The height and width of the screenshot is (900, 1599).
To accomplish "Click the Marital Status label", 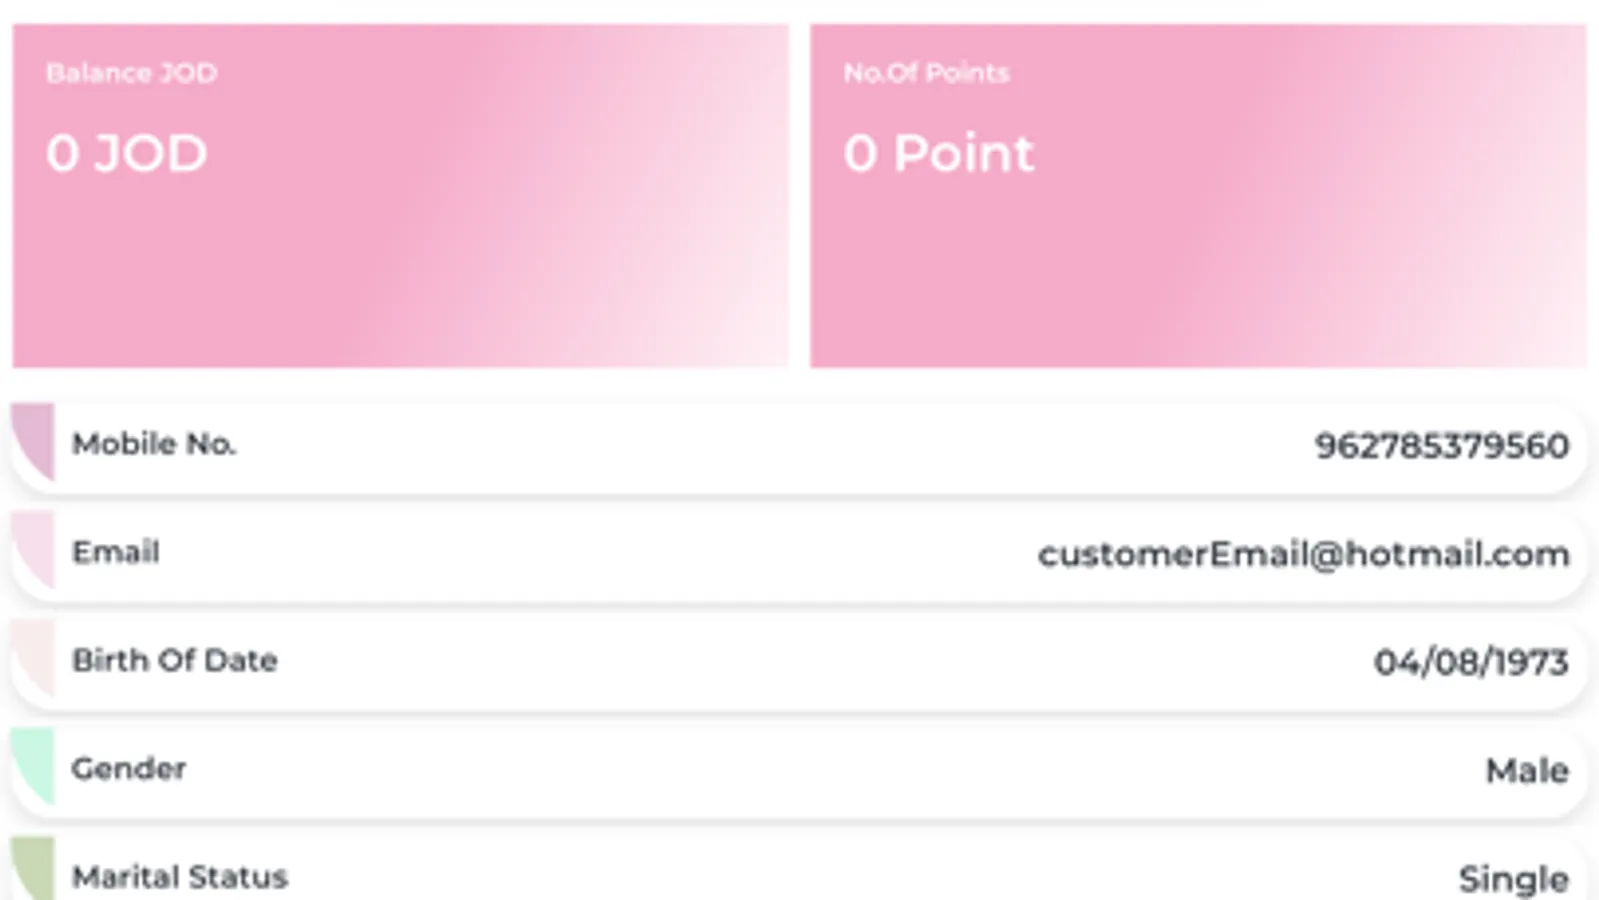I will 180,877.
